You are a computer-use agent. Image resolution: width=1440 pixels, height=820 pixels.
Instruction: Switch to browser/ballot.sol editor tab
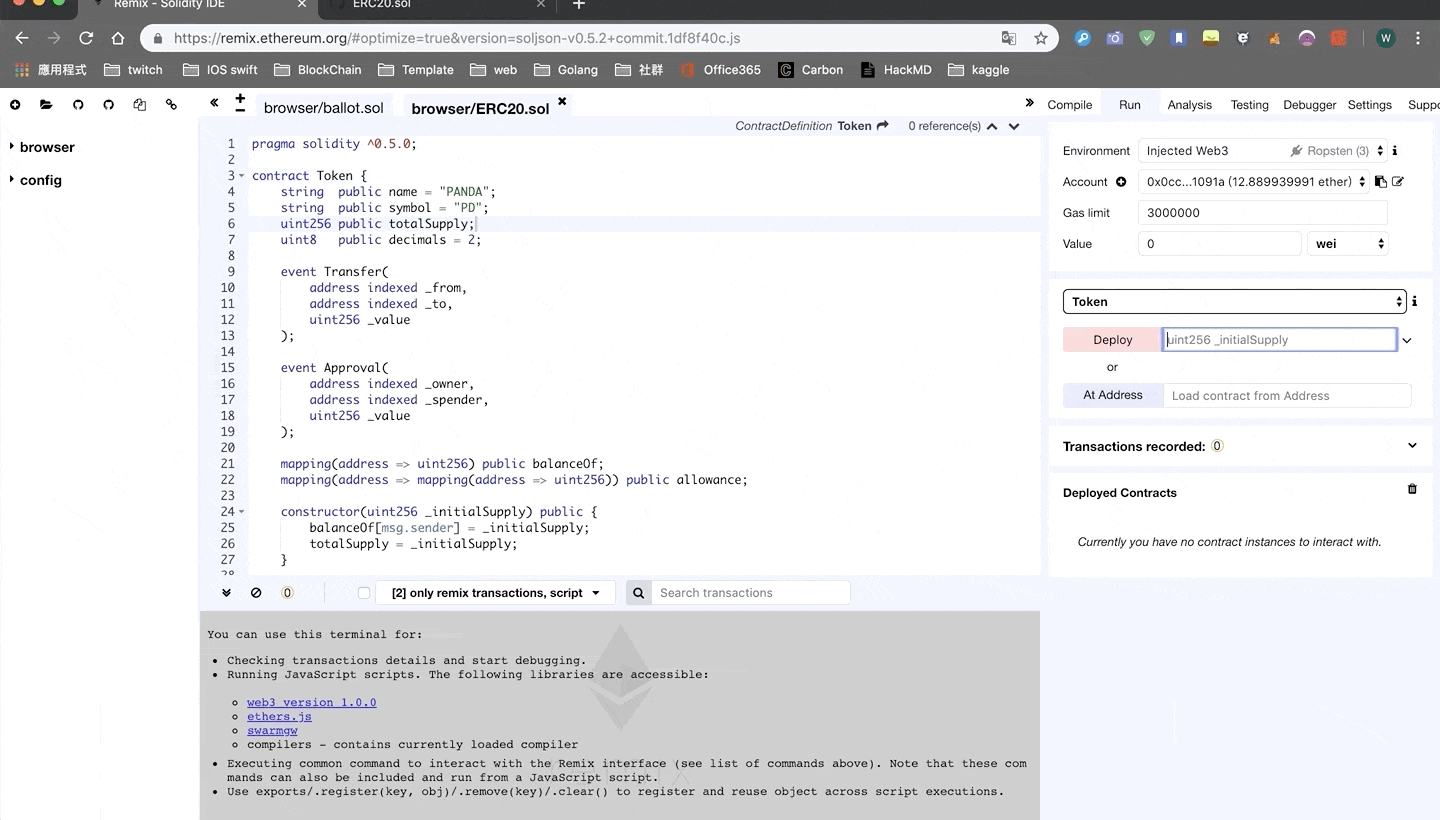(x=323, y=108)
